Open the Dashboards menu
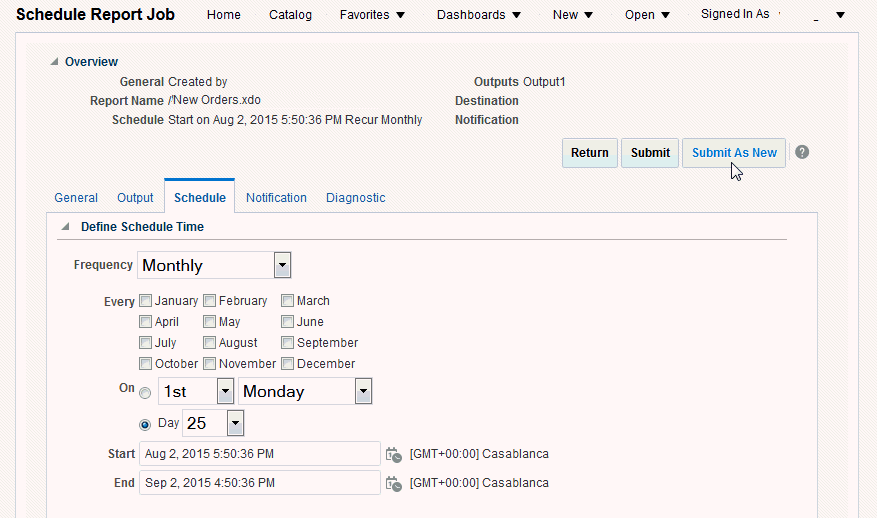Image resolution: width=877 pixels, height=518 pixels. [480, 15]
